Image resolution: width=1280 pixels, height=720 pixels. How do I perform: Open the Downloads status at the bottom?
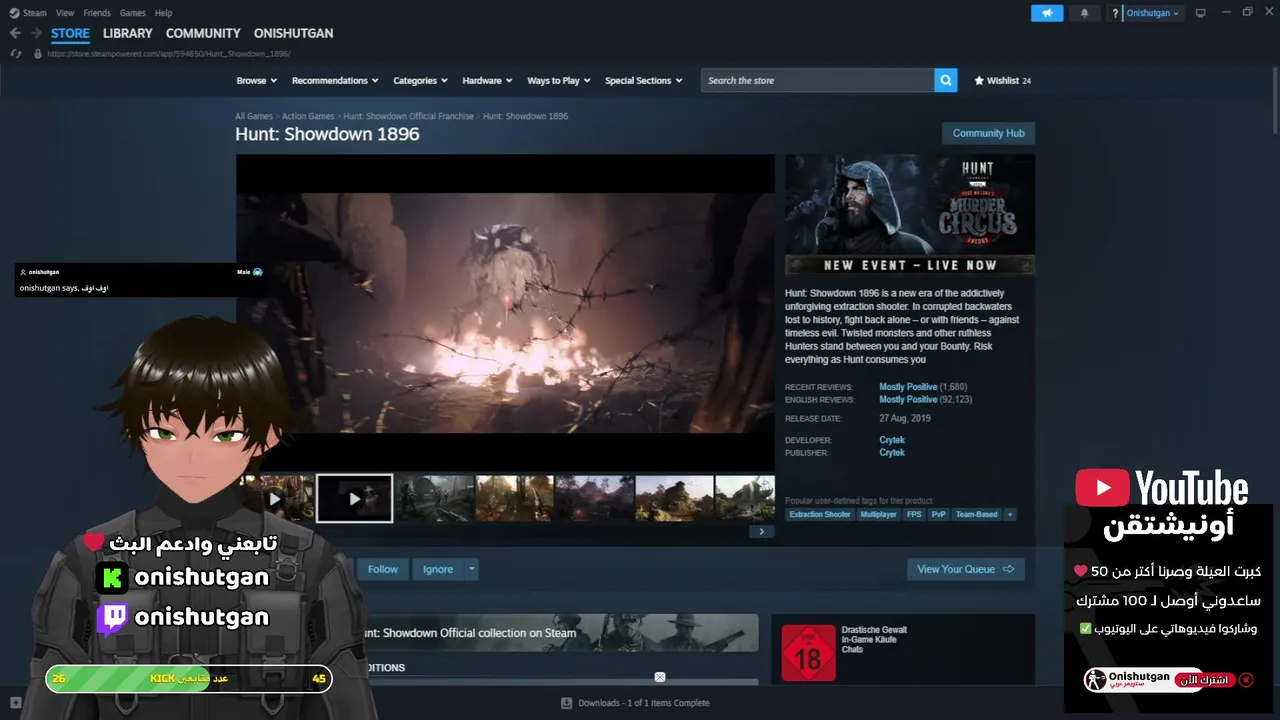tap(635, 703)
